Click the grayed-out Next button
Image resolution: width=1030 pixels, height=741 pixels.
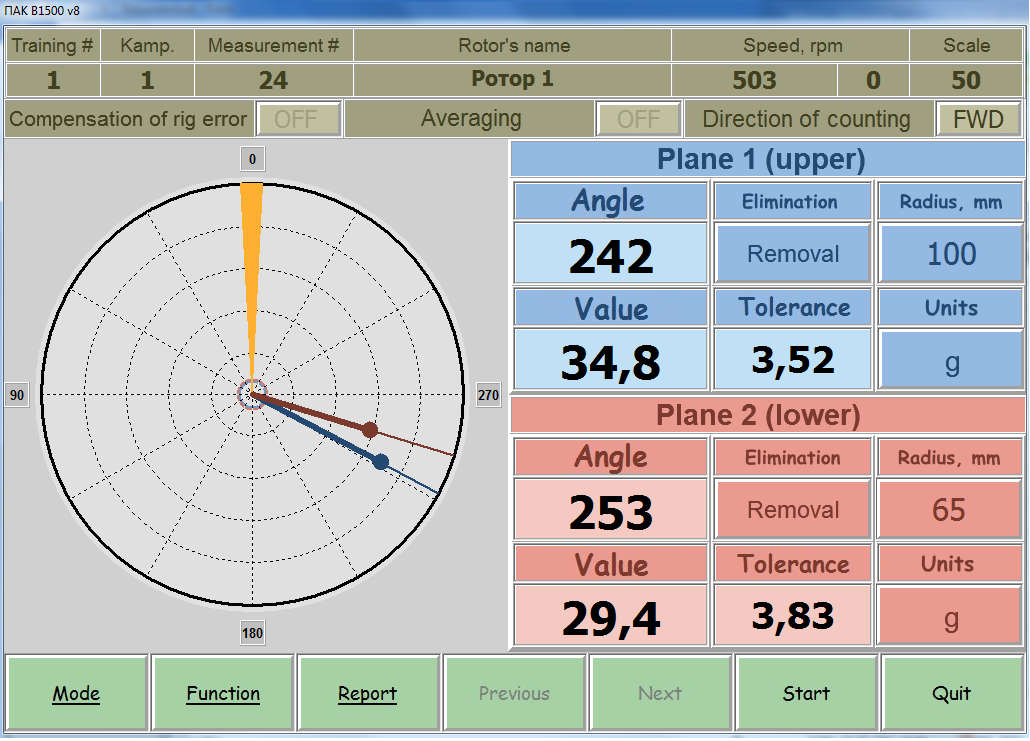(x=660, y=693)
